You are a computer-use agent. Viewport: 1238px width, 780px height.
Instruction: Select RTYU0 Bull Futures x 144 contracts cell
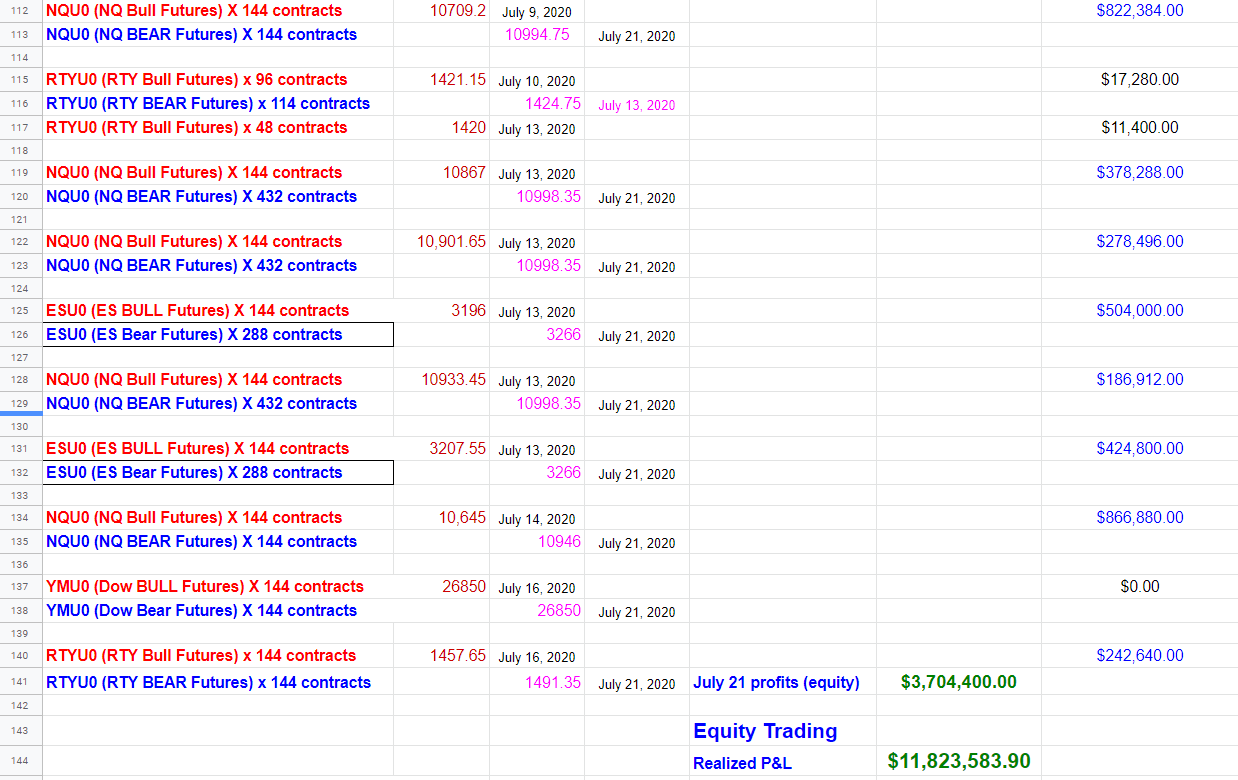click(x=217, y=656)
